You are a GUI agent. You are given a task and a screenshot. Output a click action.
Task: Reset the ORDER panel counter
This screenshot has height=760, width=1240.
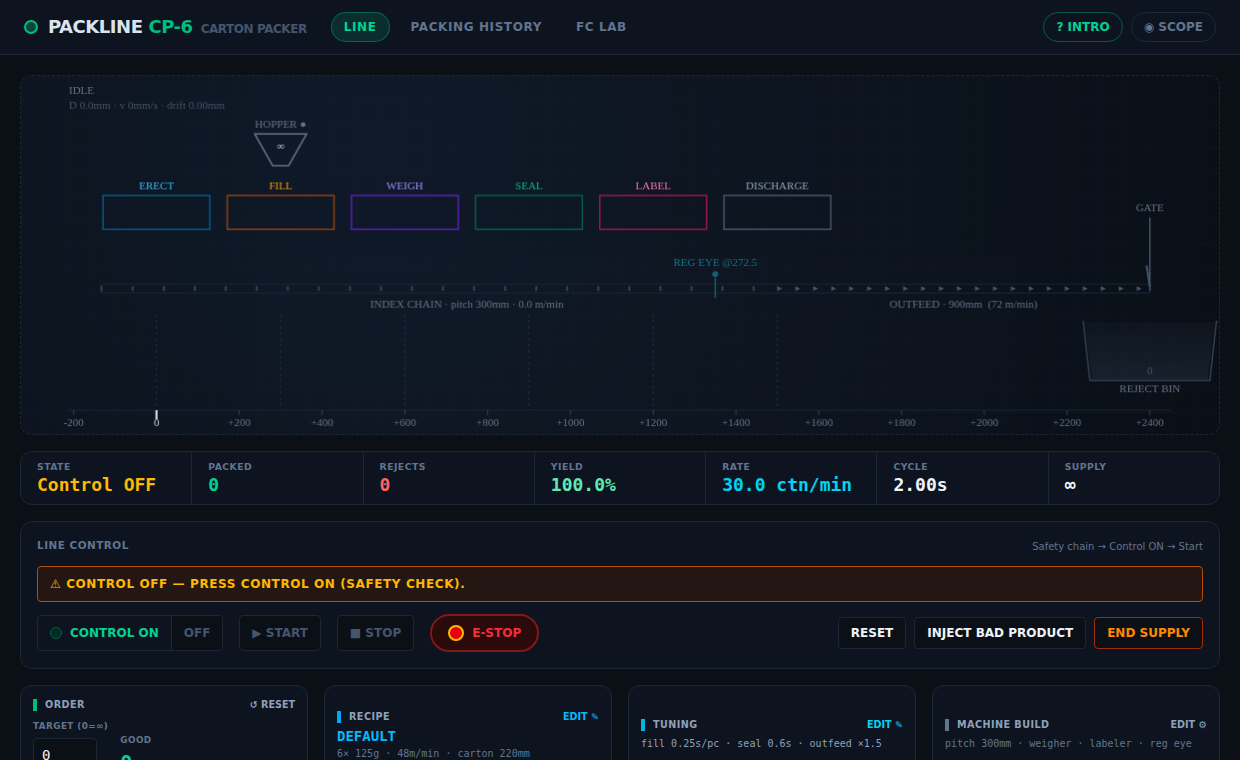click(x=272, y=704)
